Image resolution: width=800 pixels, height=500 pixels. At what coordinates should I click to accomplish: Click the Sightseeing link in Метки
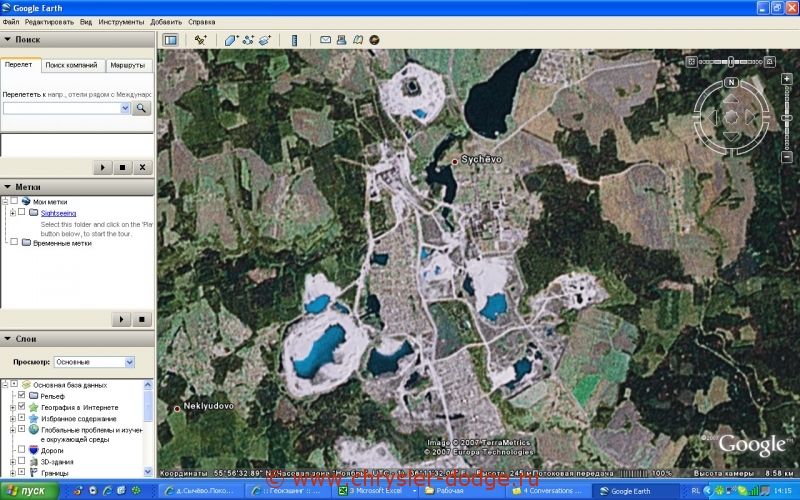pos(58,213)
